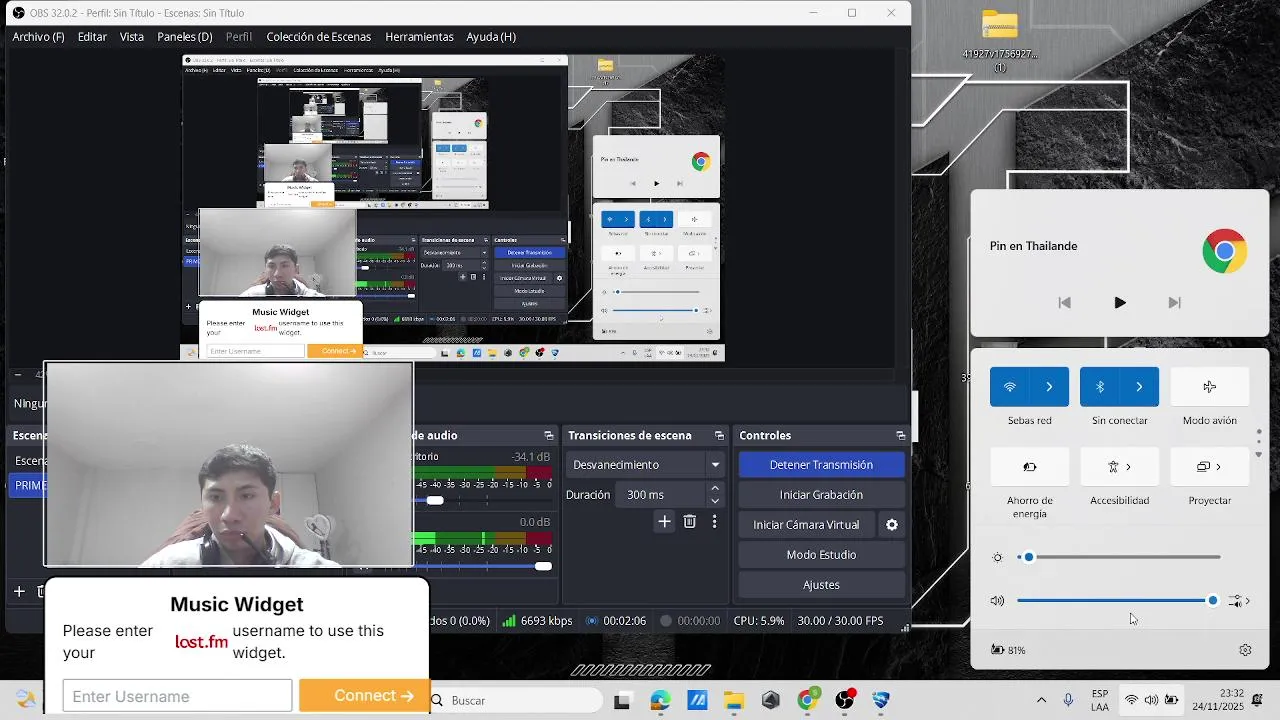Viewport: 1280px width, 720px height.
Task: Enable Modo avión
Action: click(1209, 387)
